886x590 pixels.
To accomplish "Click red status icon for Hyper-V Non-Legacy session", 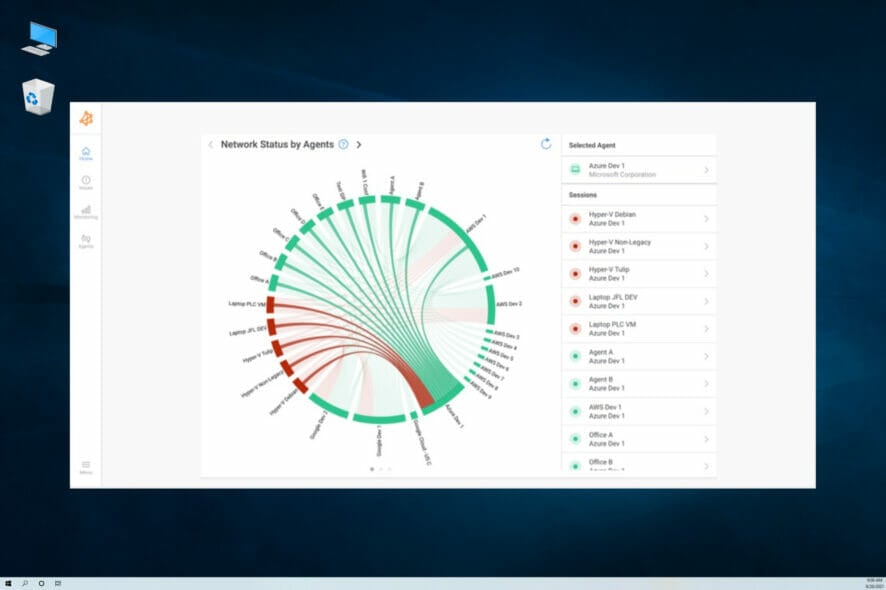I will (x=575, y=246).
